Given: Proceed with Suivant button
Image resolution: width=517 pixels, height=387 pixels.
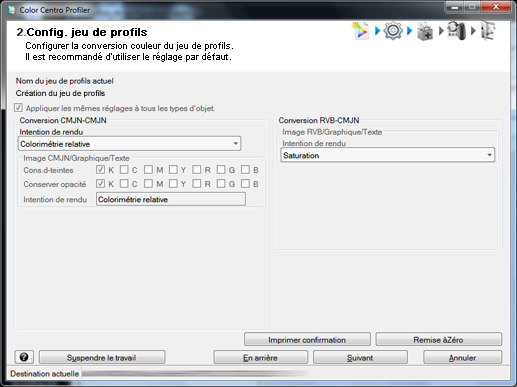Looking at the screenshot, I should tap(360, 357).
